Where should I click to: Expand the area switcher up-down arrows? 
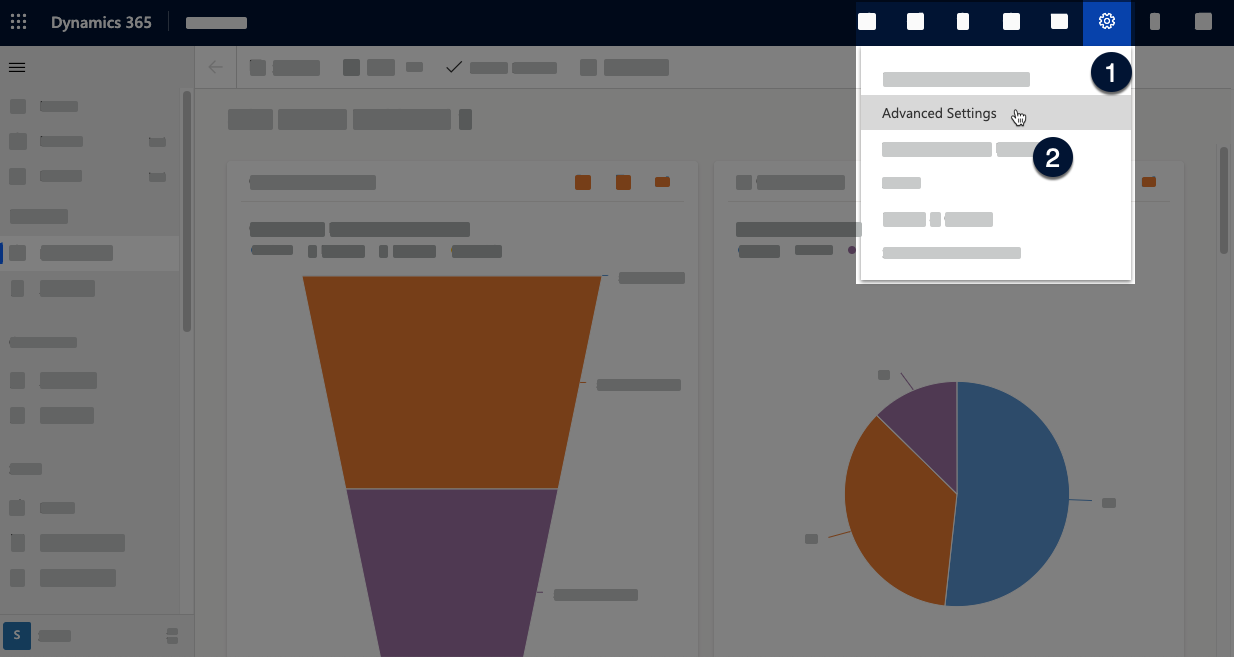tap(172, 635)
